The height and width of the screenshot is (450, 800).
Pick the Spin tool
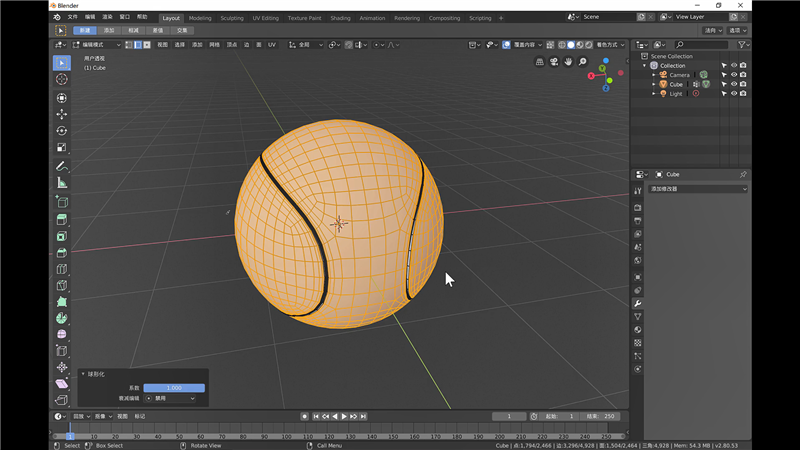point(62,318)
